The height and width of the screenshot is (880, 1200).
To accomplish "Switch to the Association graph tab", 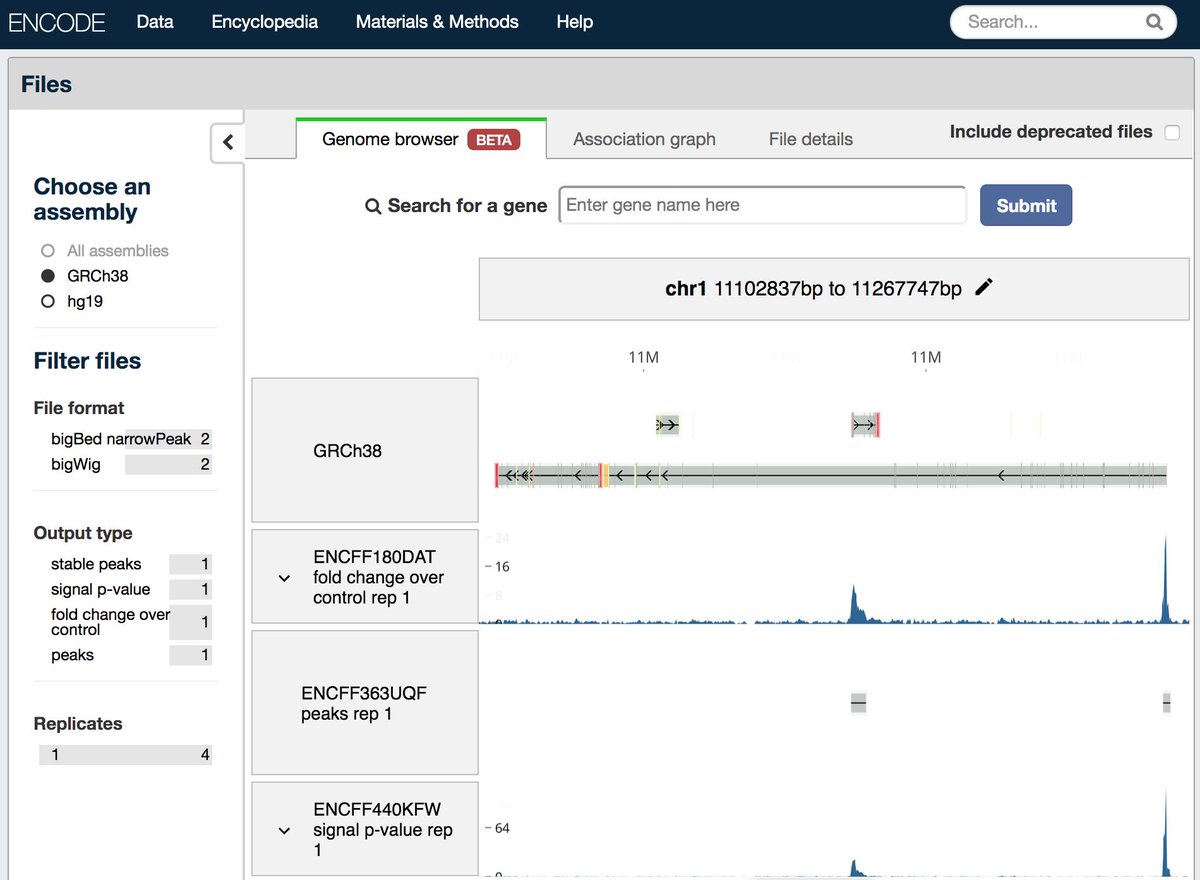I will pyautogui.click(x=644, y=139).
